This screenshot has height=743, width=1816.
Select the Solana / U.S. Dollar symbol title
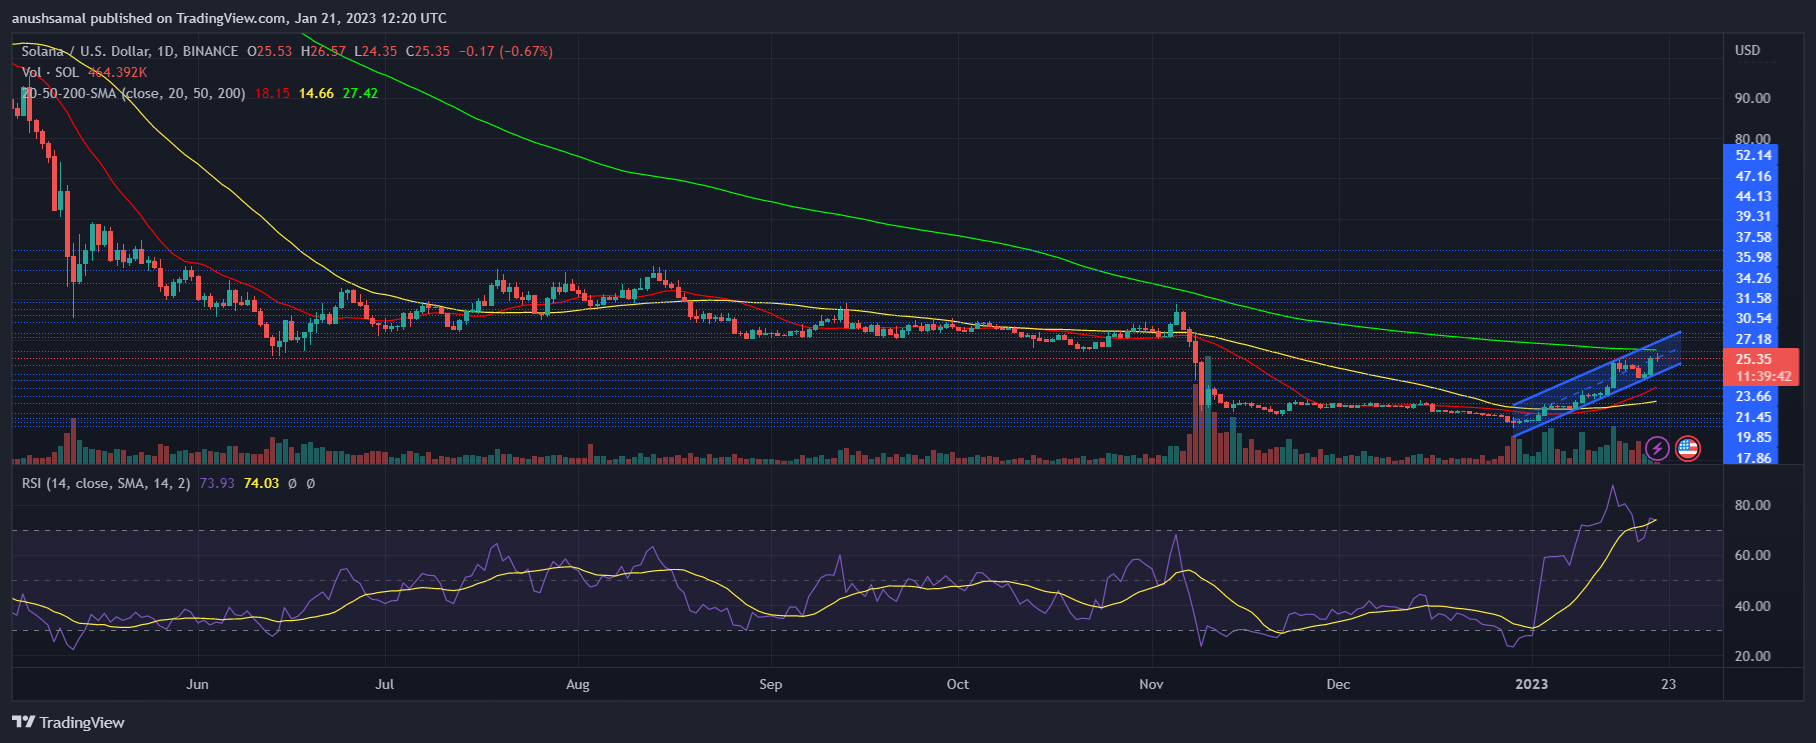pos(130,51)
